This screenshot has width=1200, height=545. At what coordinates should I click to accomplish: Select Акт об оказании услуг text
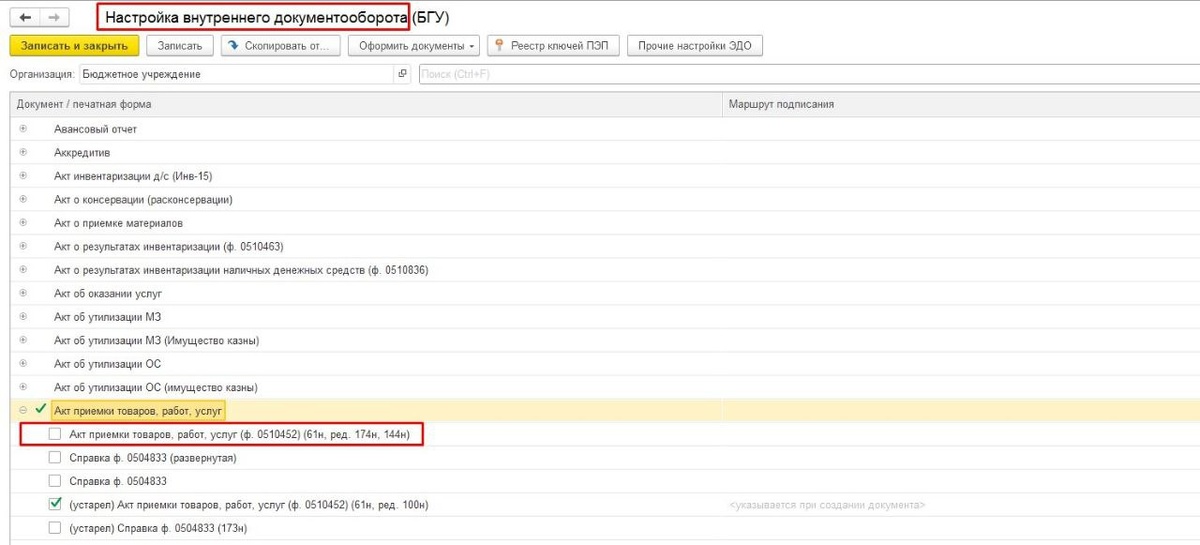108,293
